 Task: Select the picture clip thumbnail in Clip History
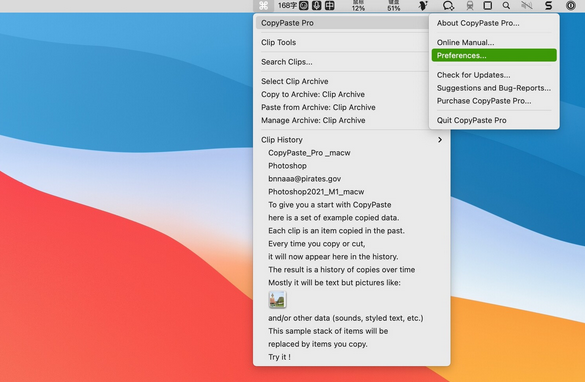click(277, 300)
